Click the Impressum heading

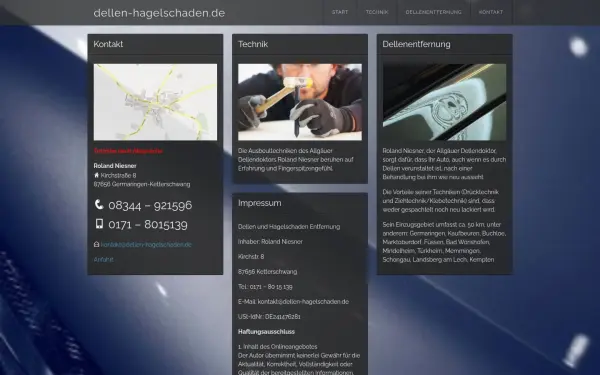(259, 203)
